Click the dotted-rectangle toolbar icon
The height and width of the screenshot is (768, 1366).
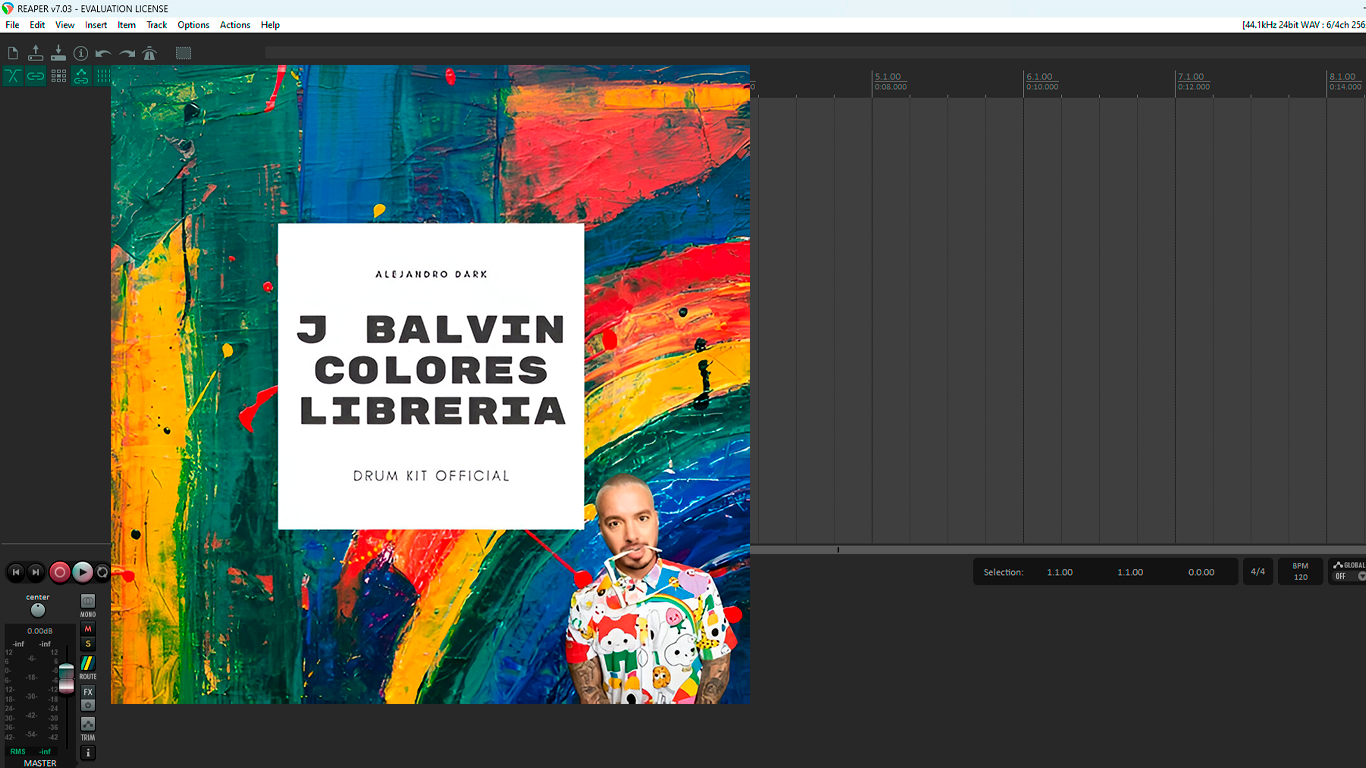click(x=184, y=53)
